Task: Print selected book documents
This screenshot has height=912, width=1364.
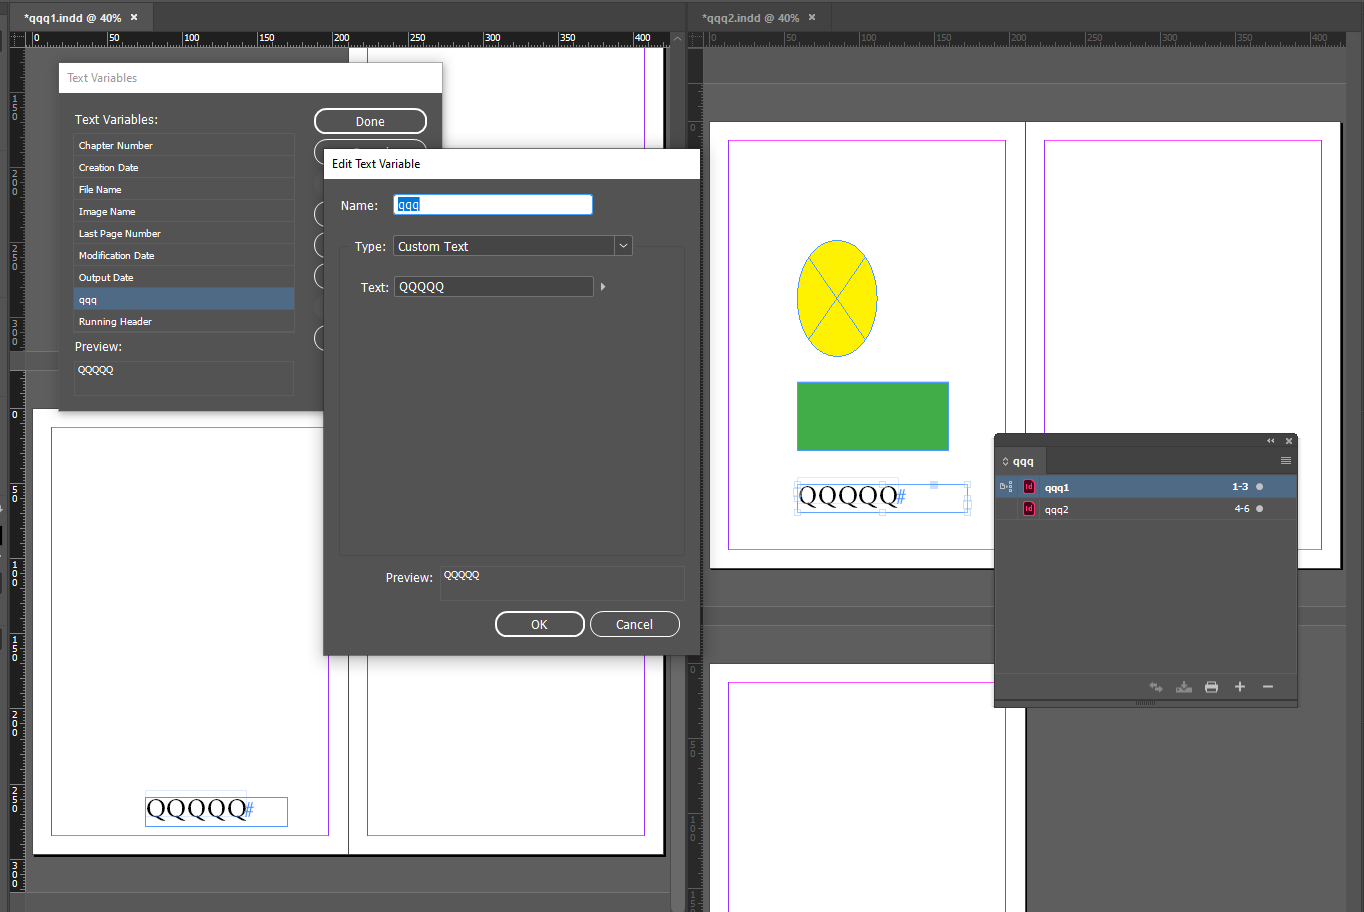Action: (1211, 687)
